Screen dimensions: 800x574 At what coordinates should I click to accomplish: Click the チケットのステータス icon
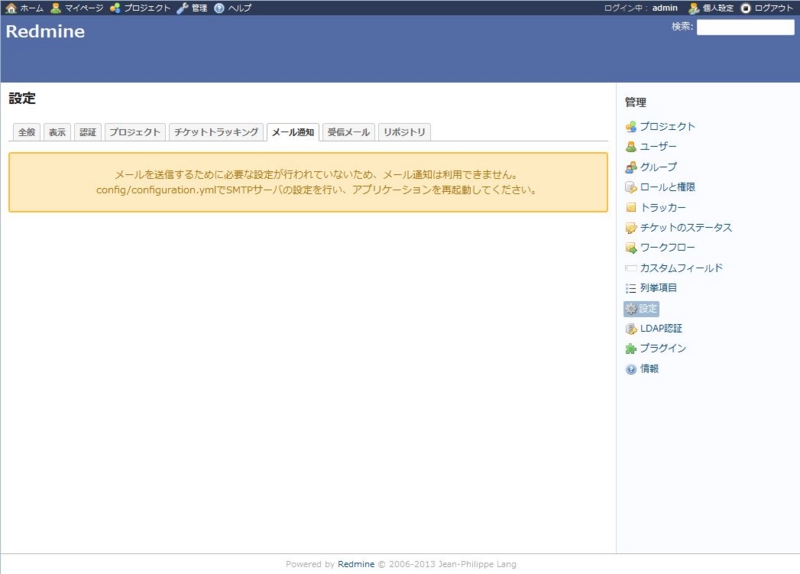click(x=631, y=228)
